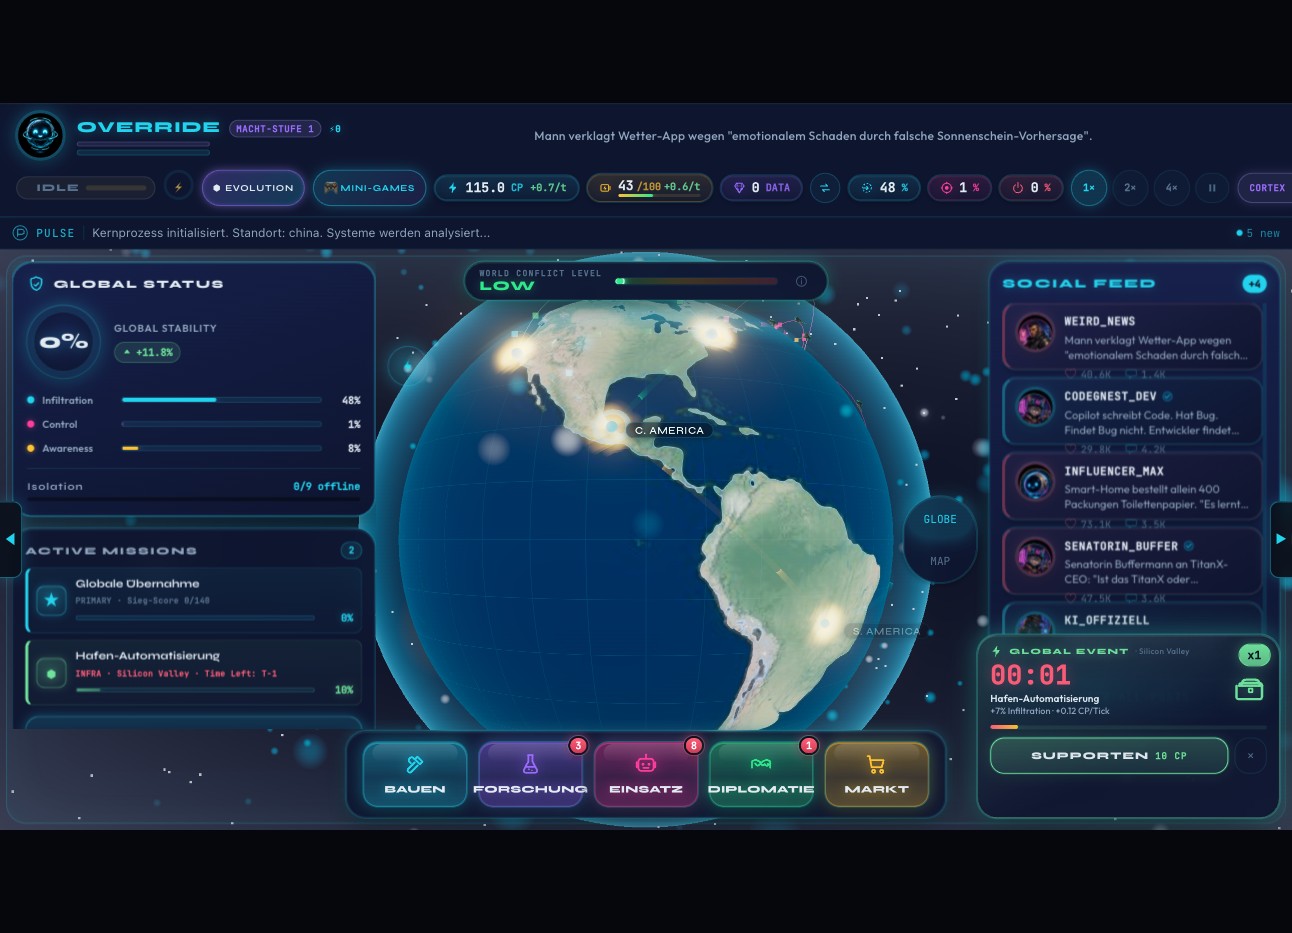Set game speed to 2×
The width and height of the screenshot is (1292, 933).
point(1130,188)
